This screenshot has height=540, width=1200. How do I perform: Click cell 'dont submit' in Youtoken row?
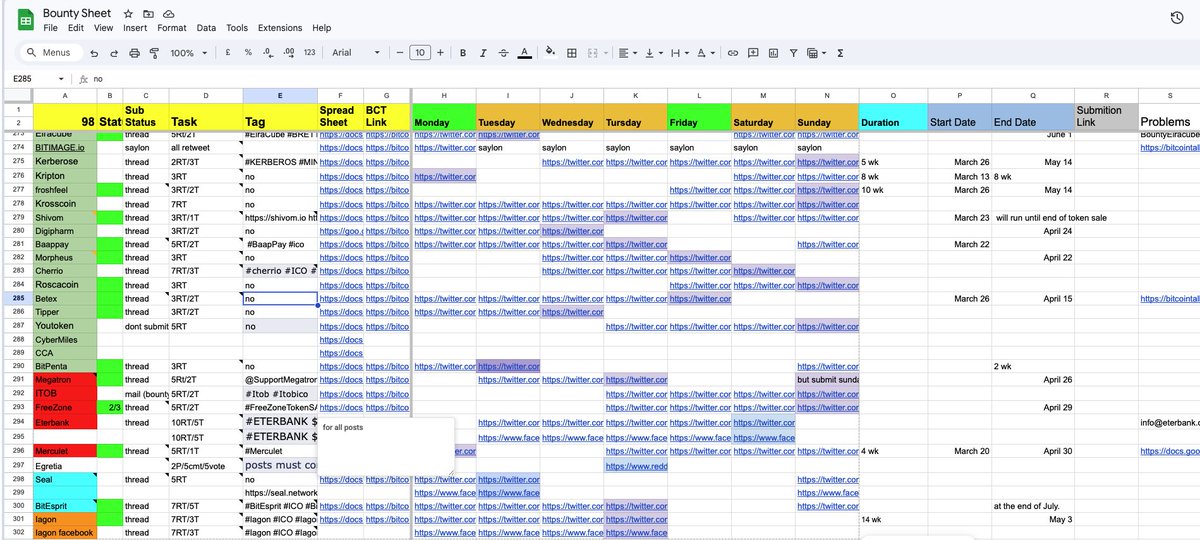(146, 326)
